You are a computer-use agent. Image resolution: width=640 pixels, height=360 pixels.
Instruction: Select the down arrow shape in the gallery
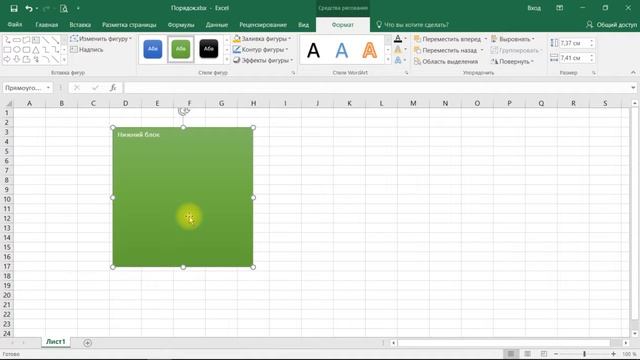17,59
